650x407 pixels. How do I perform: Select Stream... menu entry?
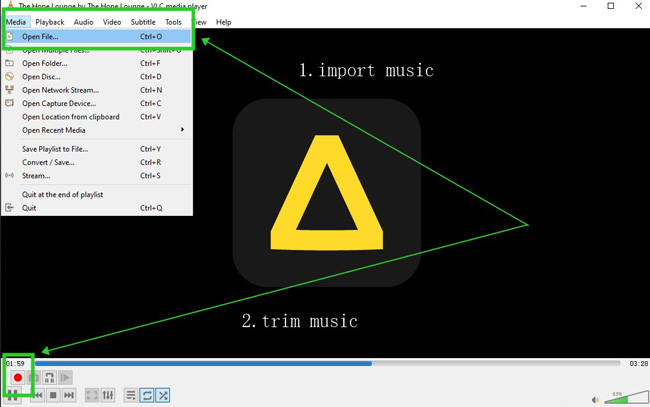coord(97,176)
